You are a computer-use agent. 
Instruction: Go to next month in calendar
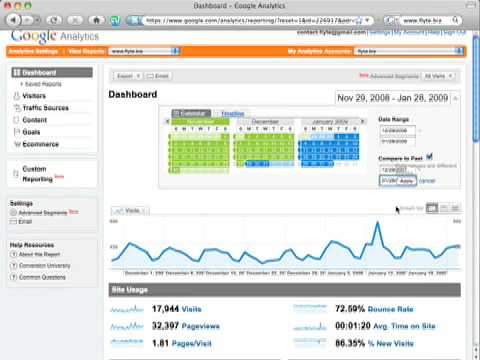pyautogui.click(x=363, y=122)
